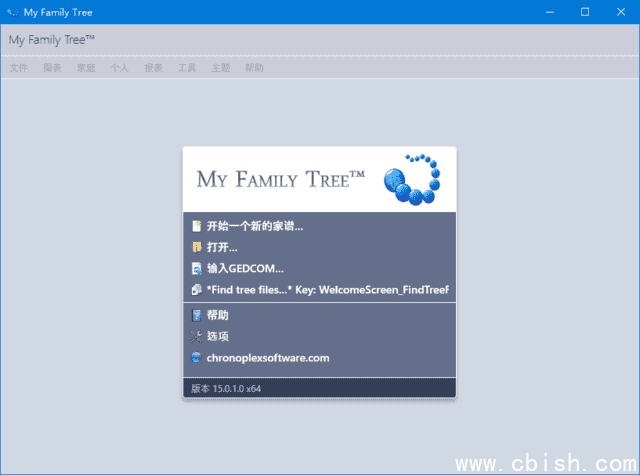
Task: Maximize the My Family Tree window
Action: [x=585, y=12]
